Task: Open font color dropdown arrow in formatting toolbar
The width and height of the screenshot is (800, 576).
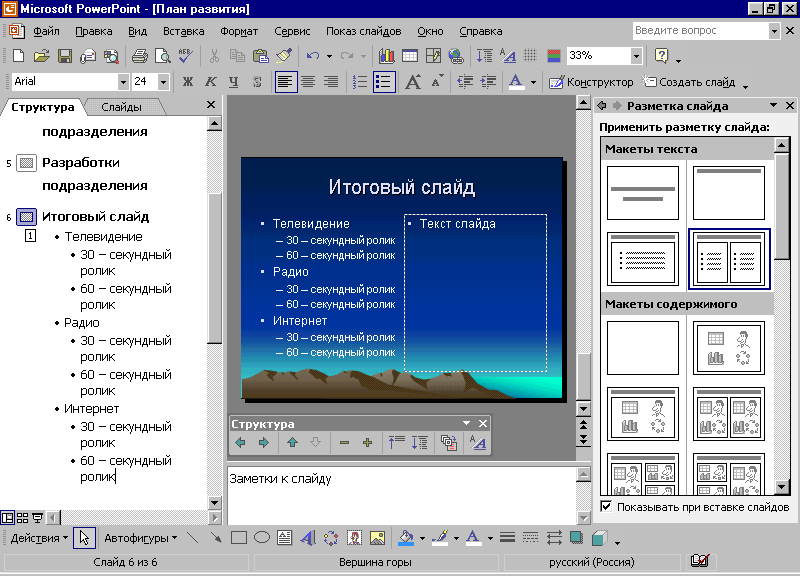Action: tap(534, 82)
